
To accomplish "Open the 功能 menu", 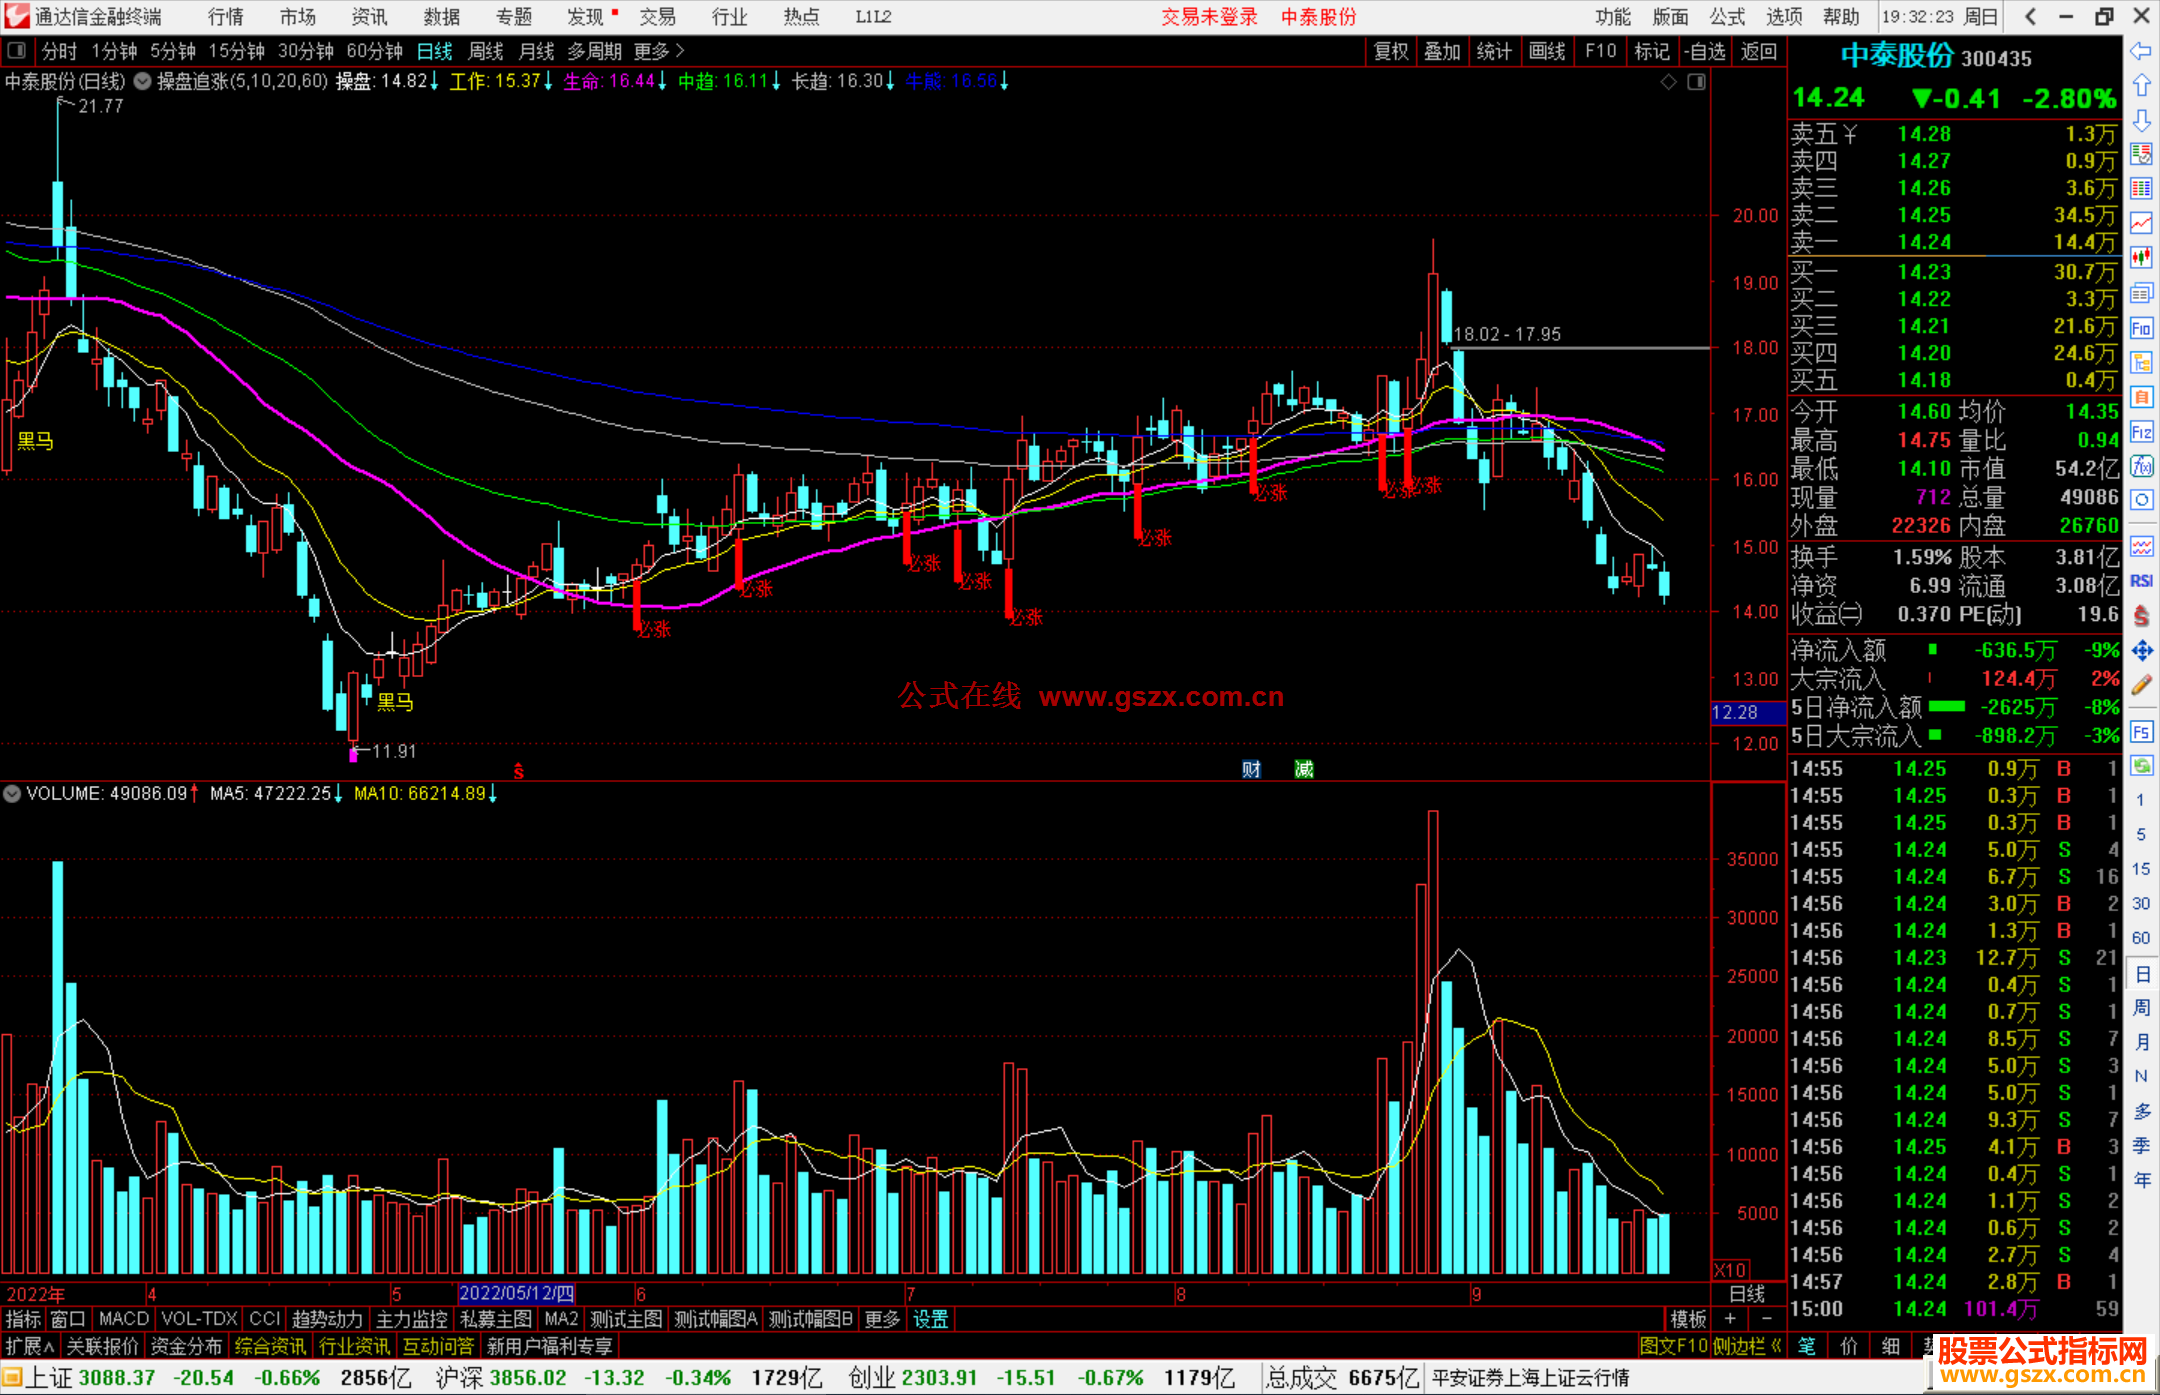I will tap(1613, 17).
